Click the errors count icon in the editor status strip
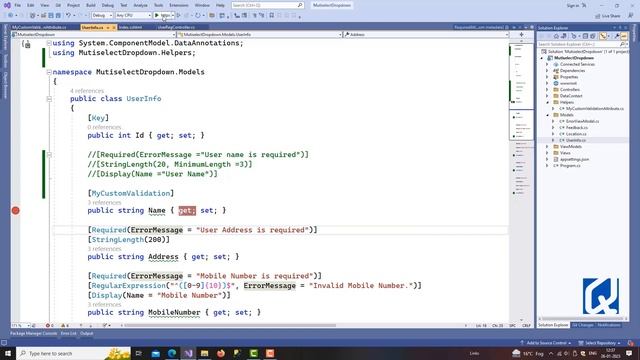 pyautogui.click(x=49, y=325)
